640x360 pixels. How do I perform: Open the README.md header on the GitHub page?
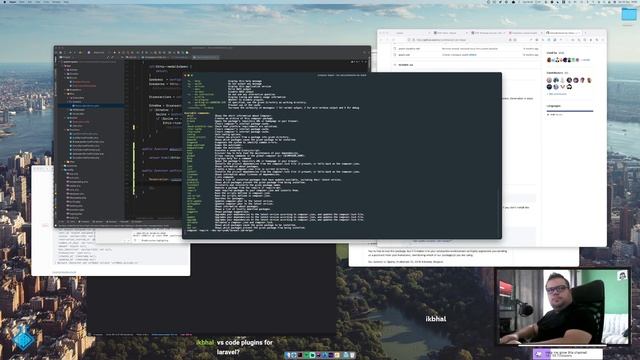click(x=406, y=64)
